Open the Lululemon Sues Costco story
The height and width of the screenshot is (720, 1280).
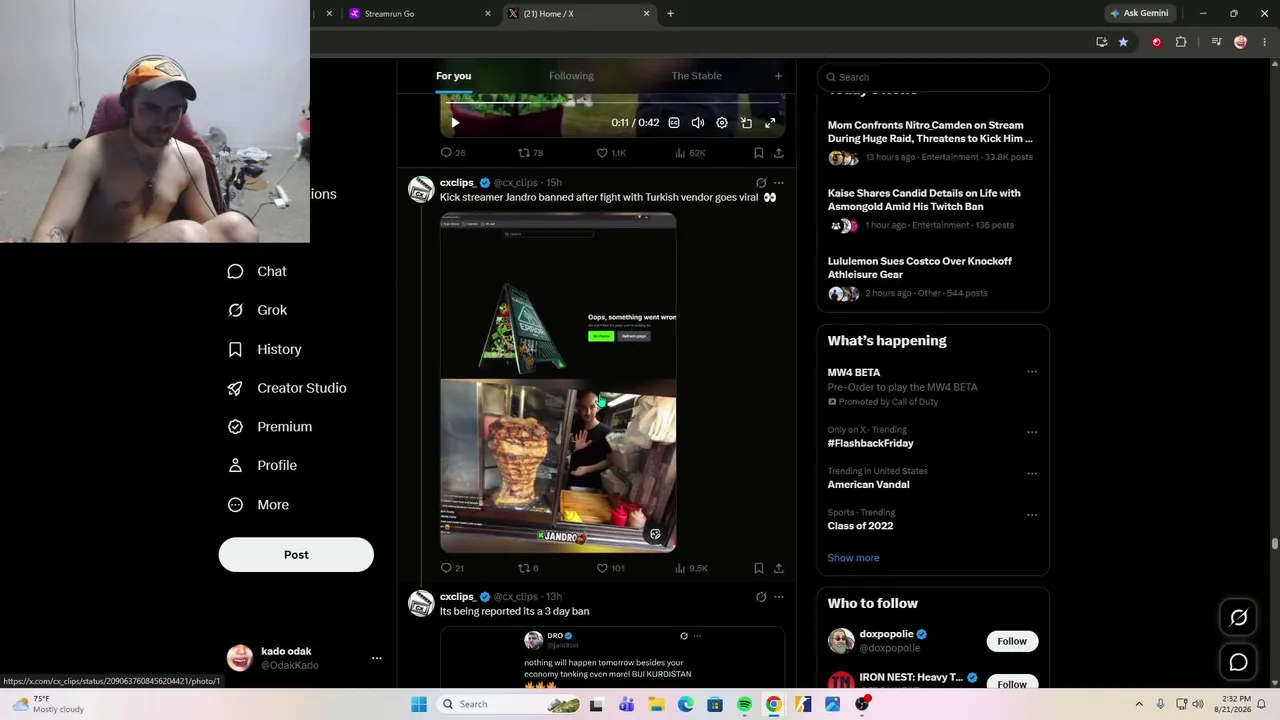932,276
